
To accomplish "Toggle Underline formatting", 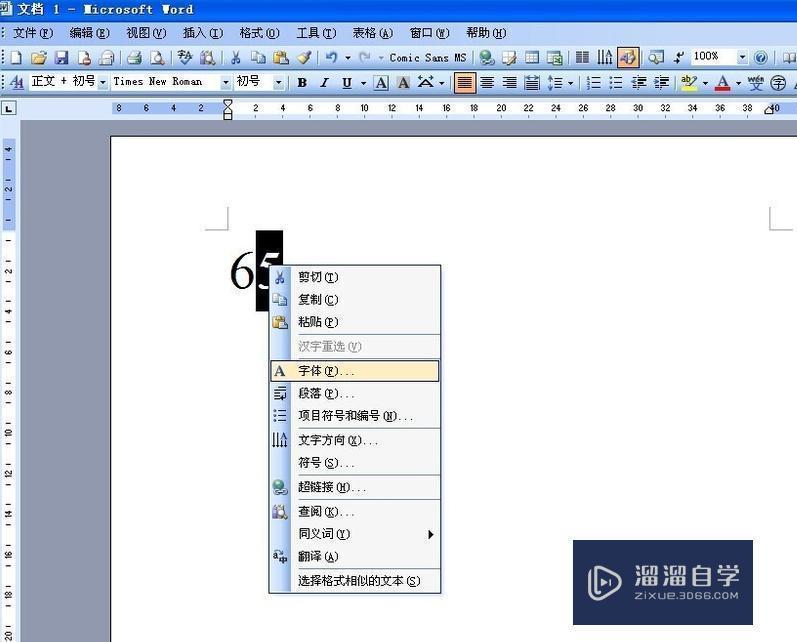I will [347, 82].
